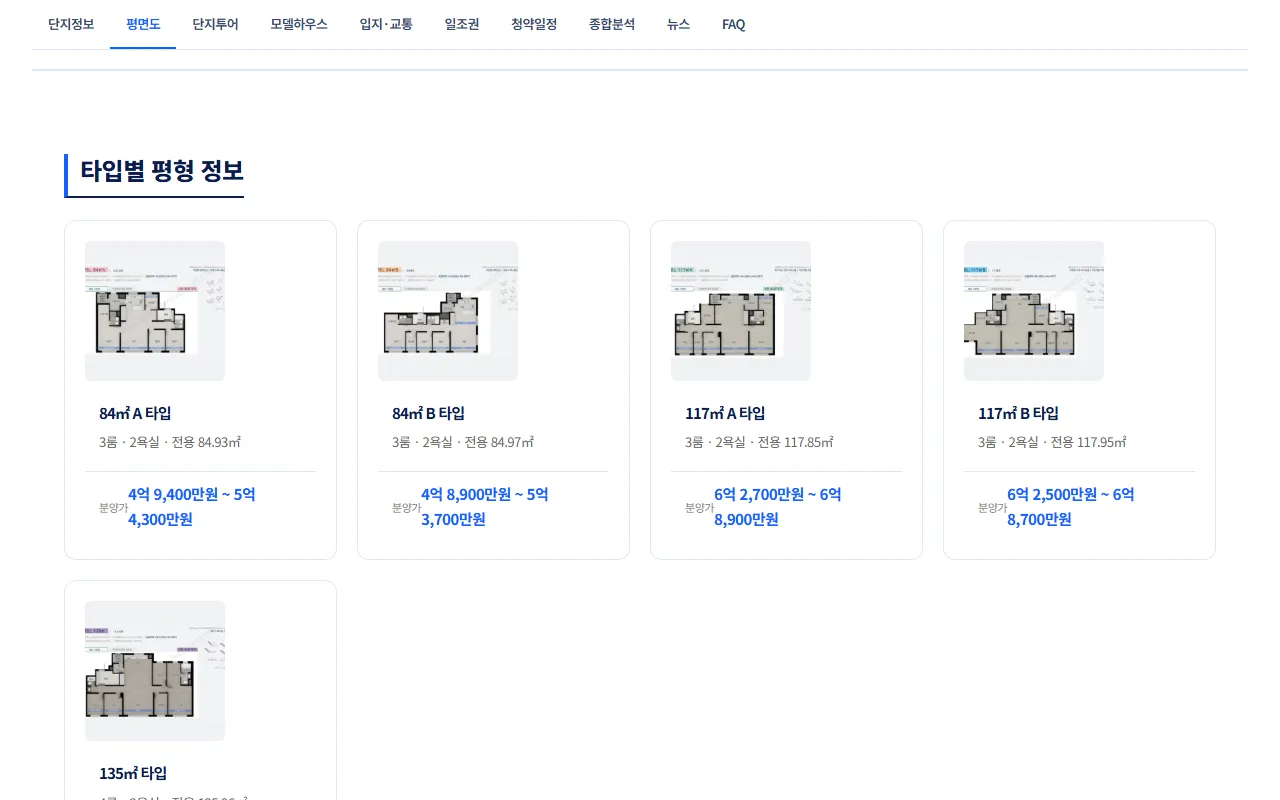
Task: Go to the 입지·교통 tab
Action: [x=386, y=24]
